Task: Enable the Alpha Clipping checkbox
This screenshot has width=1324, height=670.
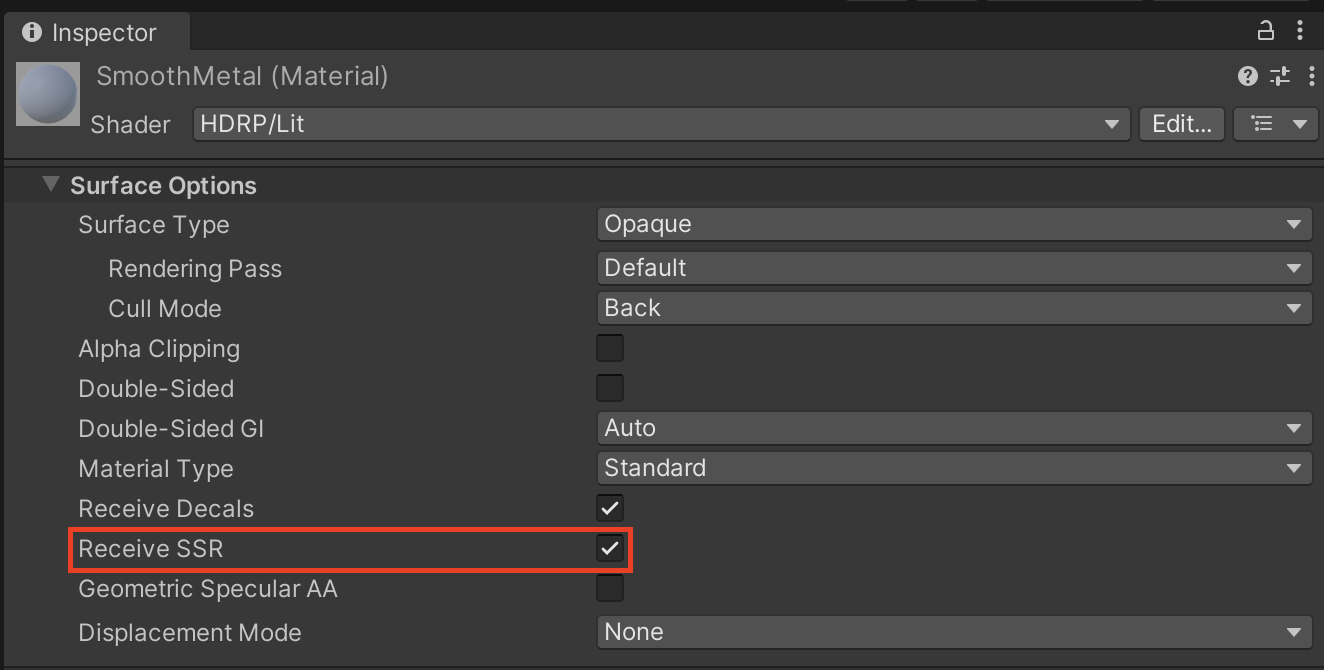Action: tap(609, 348)
